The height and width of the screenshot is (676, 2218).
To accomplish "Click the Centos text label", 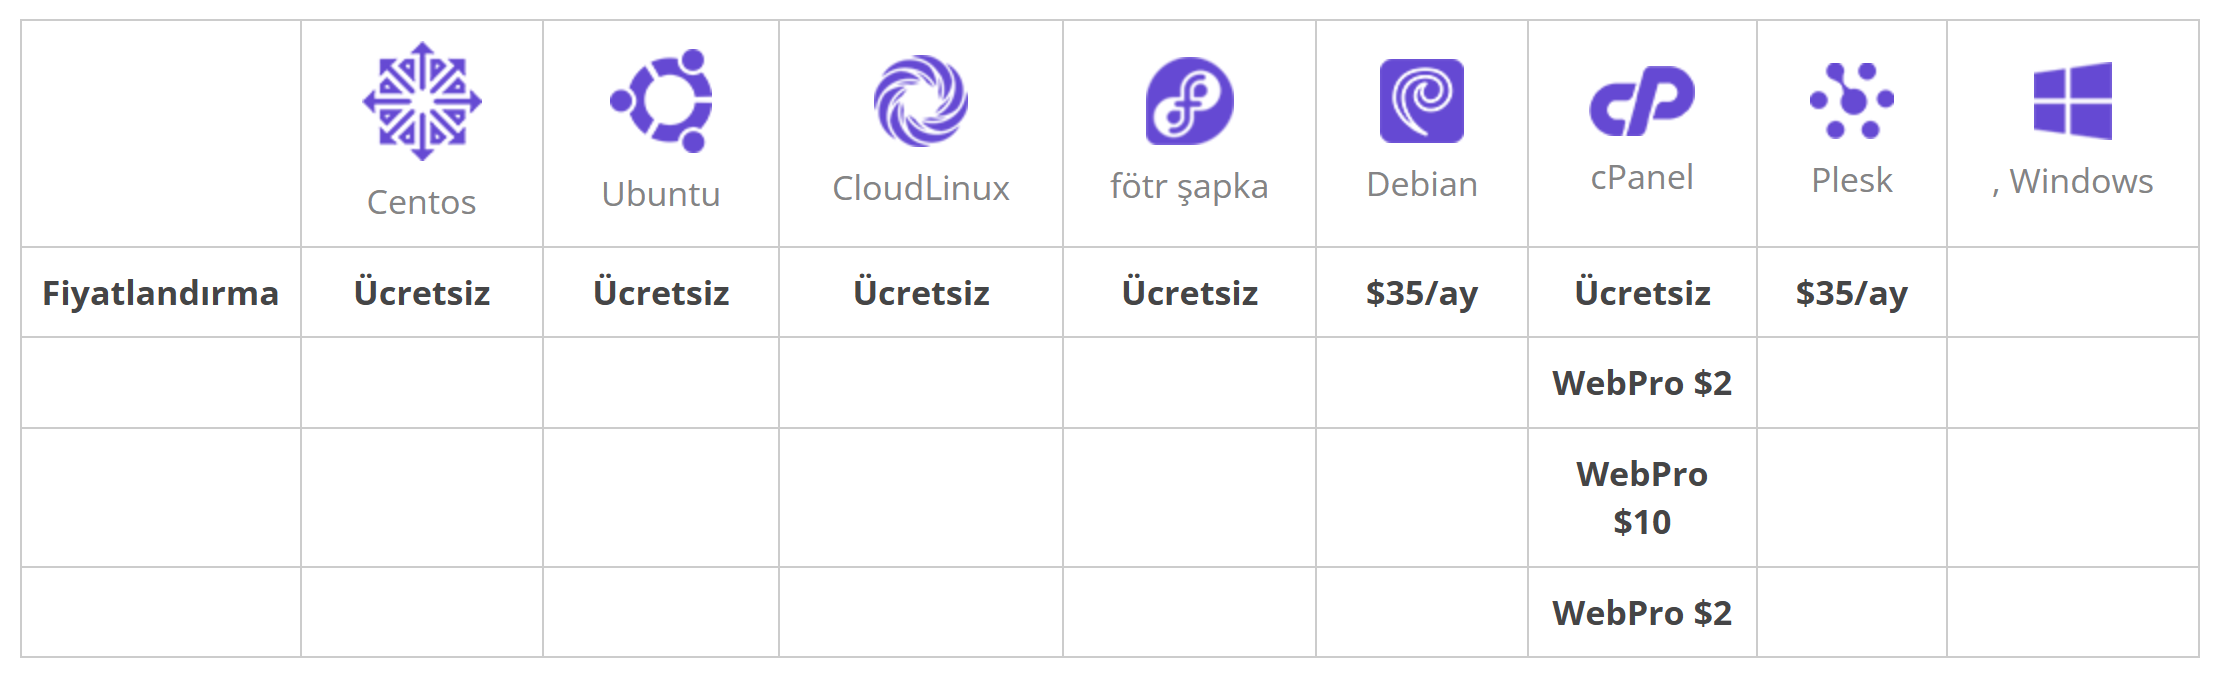I will click(x=422, y=202).
